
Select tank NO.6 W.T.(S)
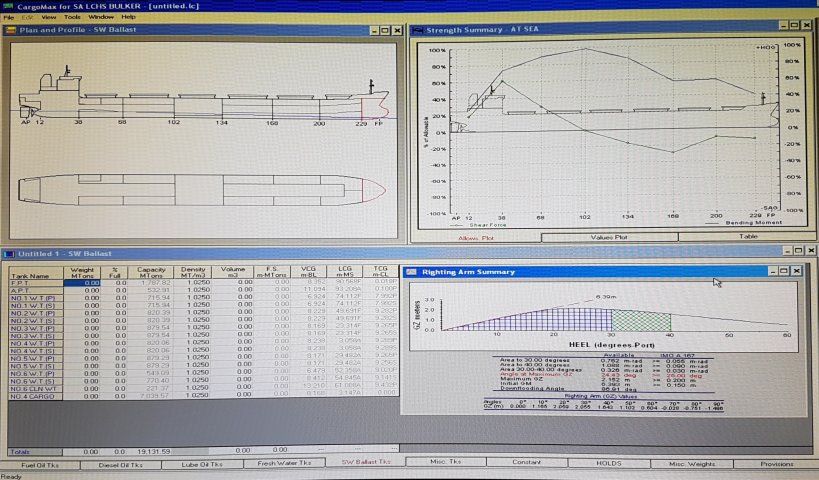pyautogui.click(x=36, y=381)
